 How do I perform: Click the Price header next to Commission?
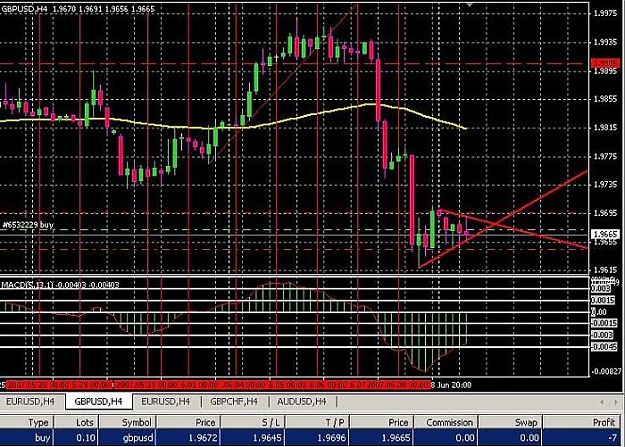(382, 422)
